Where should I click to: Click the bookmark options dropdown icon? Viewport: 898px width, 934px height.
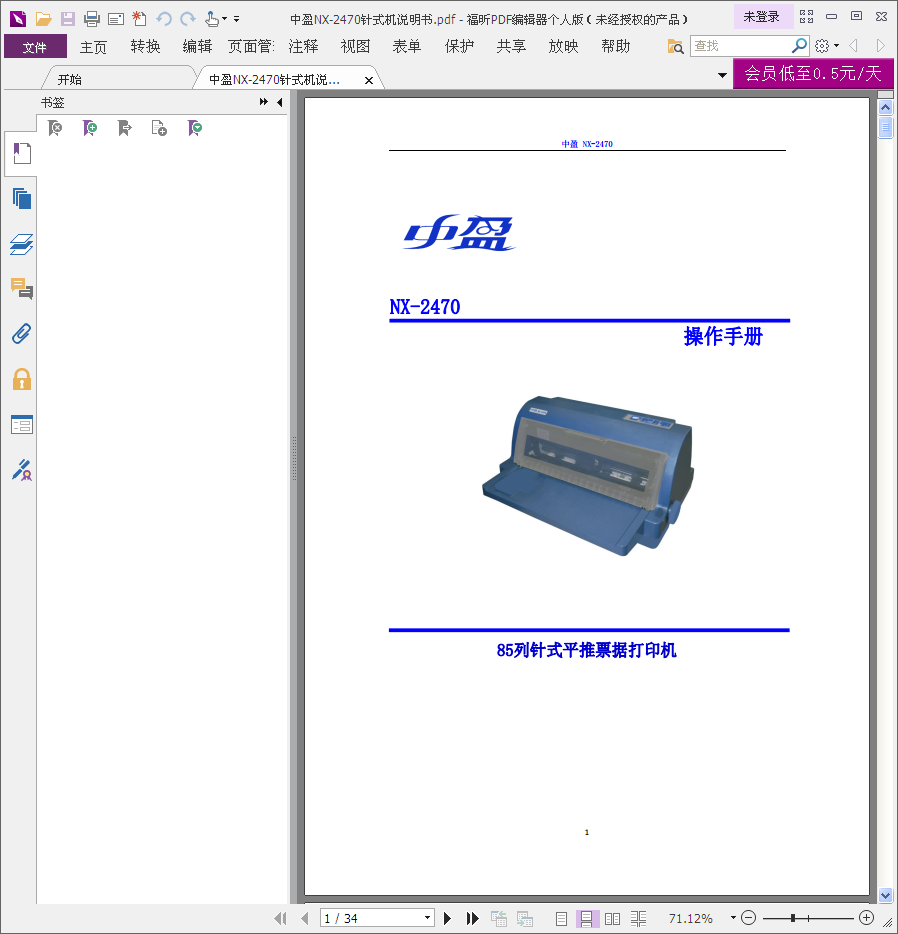coord(194,127)
